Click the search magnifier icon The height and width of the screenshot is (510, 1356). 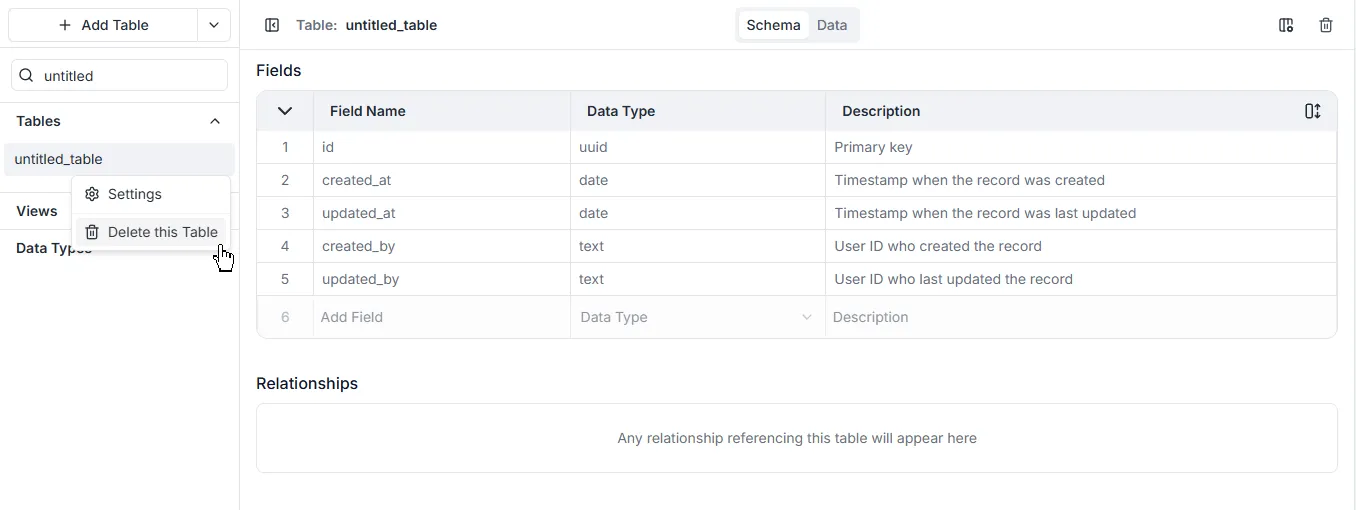pyautogui.click(x=27, y=76)
